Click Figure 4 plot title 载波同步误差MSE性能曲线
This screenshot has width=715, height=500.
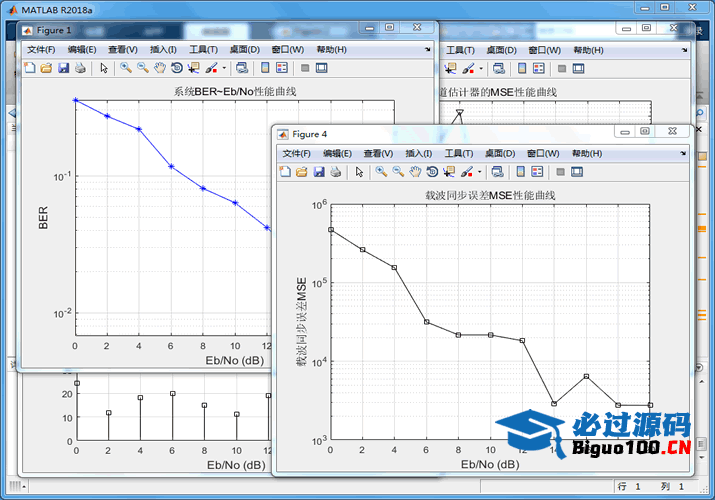pos(490,196)
